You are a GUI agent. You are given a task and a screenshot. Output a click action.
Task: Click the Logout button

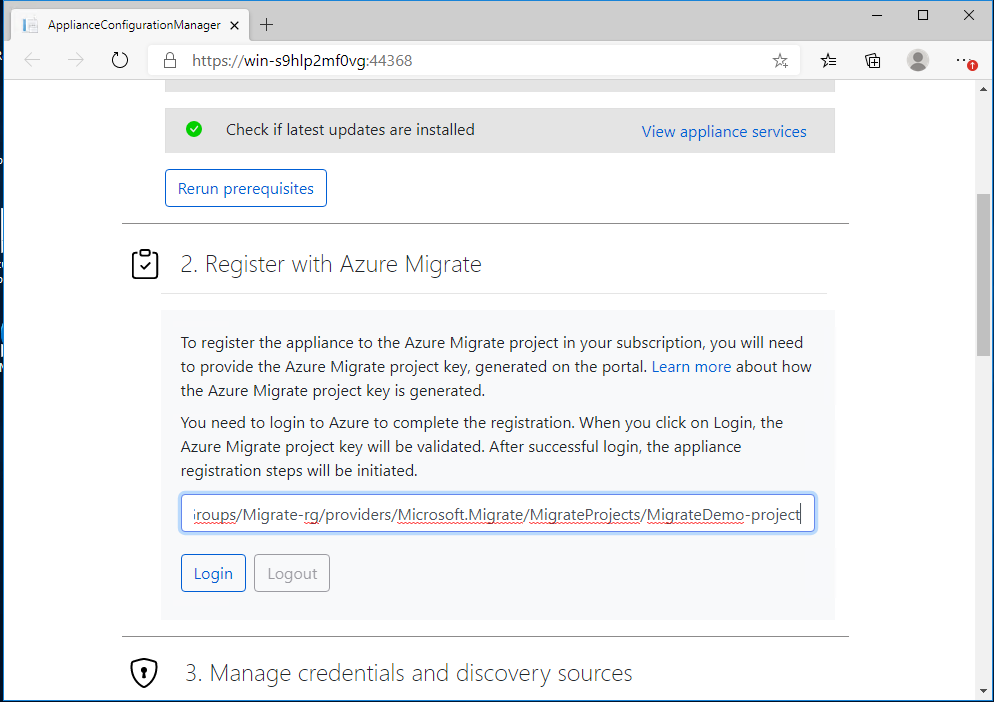coord(291,572)
